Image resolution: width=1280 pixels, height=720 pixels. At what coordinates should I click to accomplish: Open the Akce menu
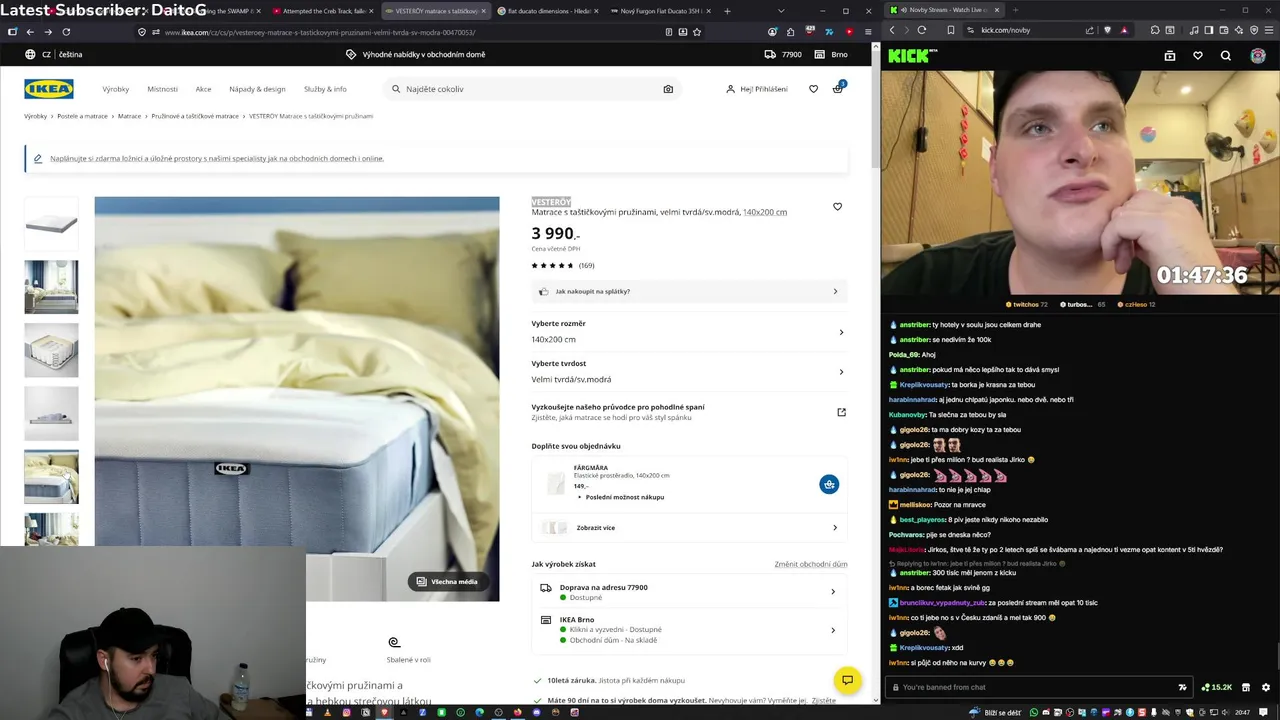pyautogui.click(x=203, y=89)
